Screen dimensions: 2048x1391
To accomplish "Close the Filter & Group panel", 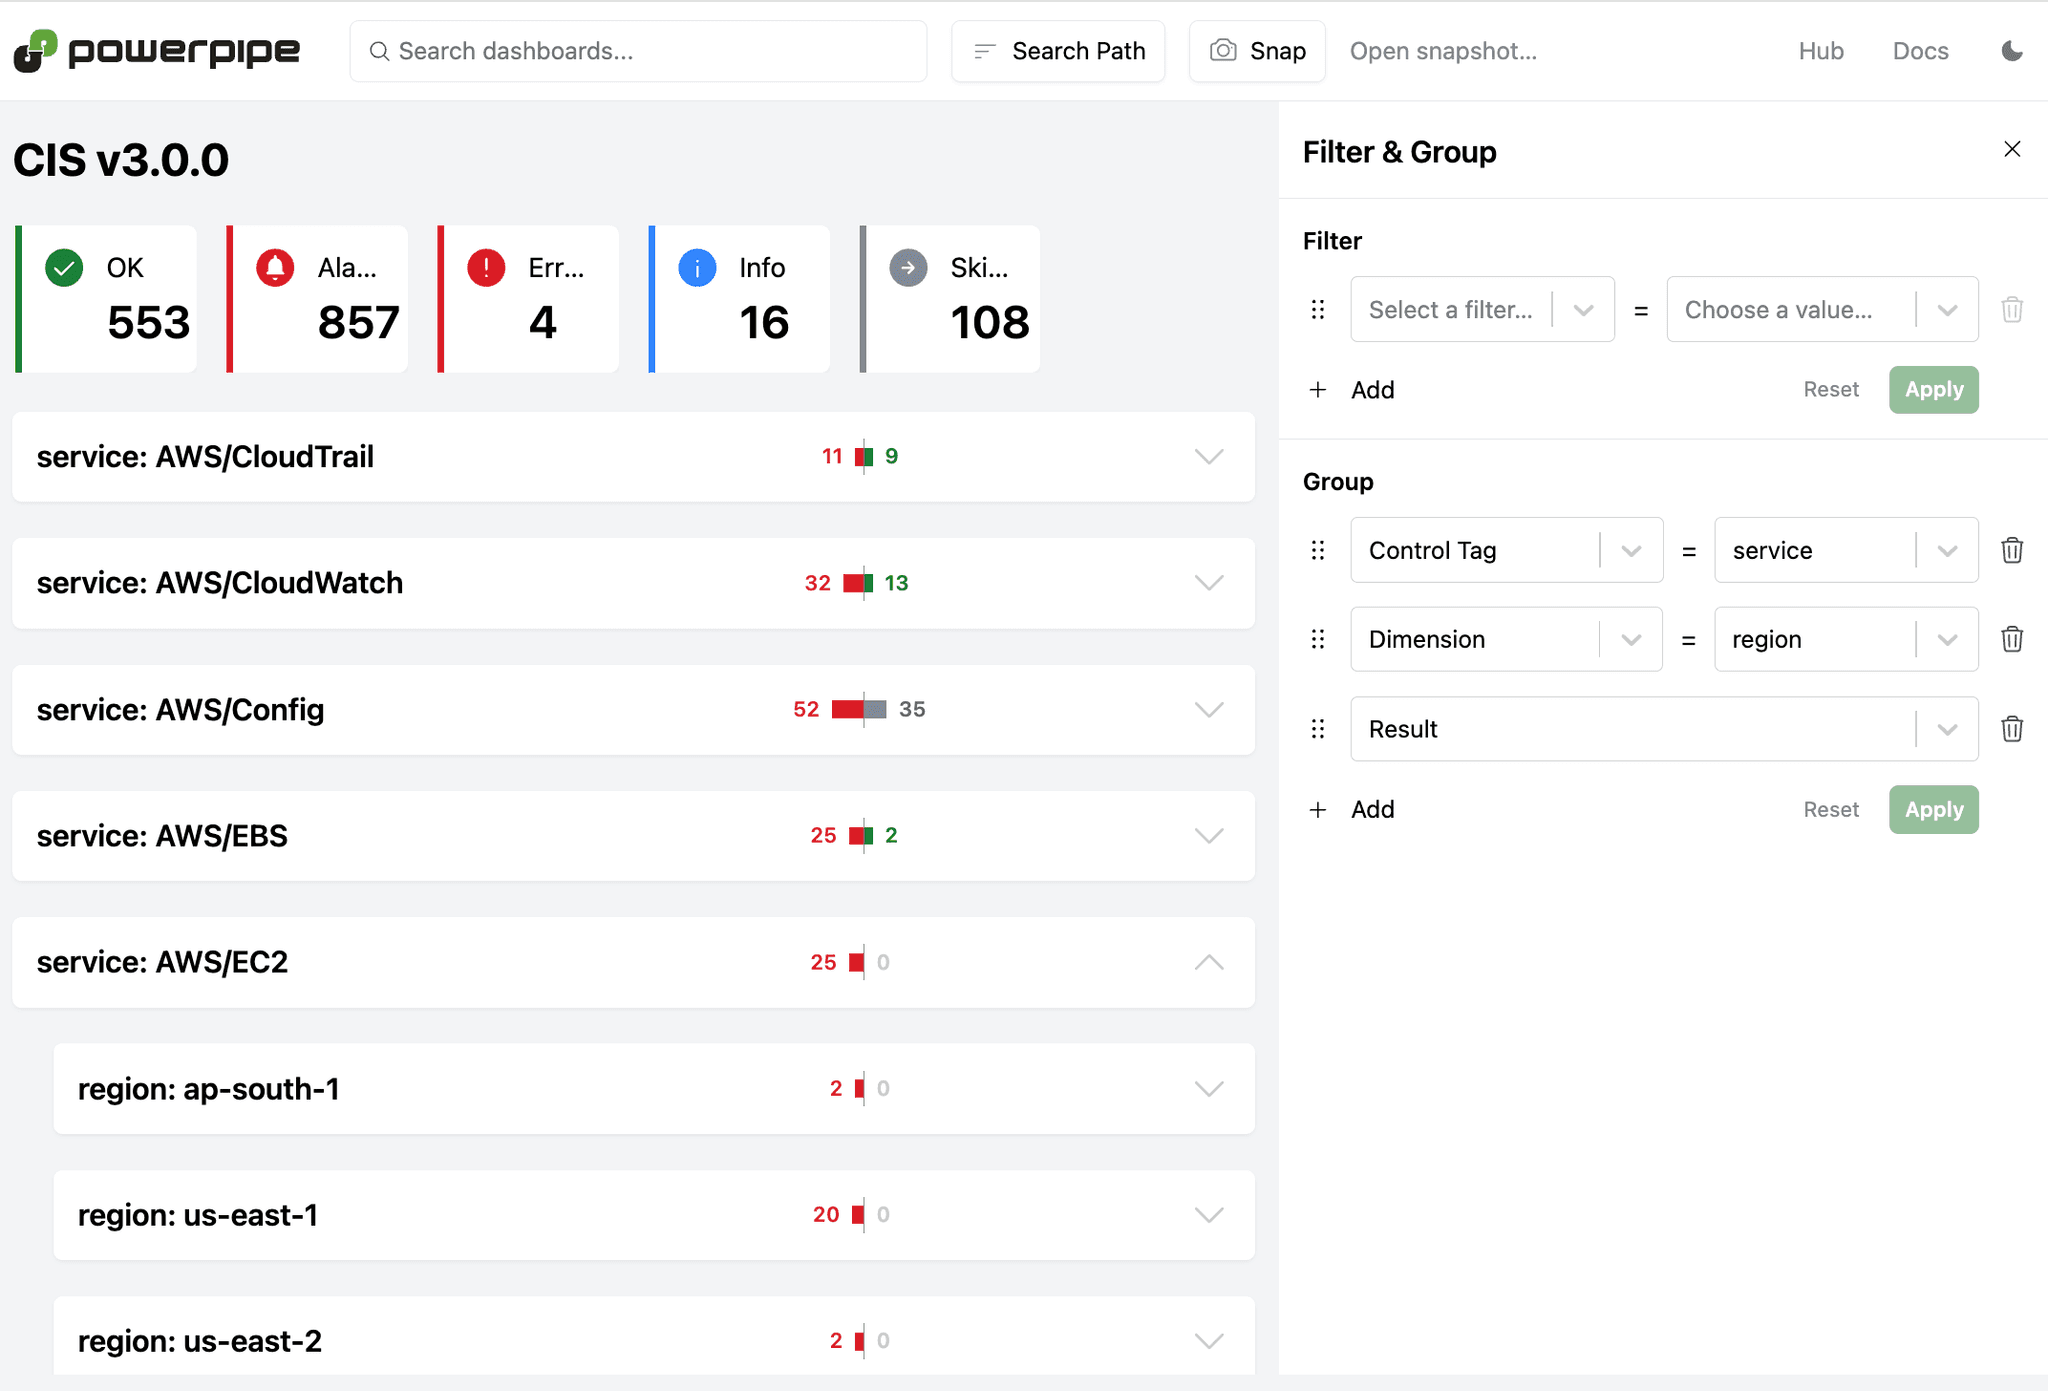I will pyautogui.click(x=2012, y=149).
